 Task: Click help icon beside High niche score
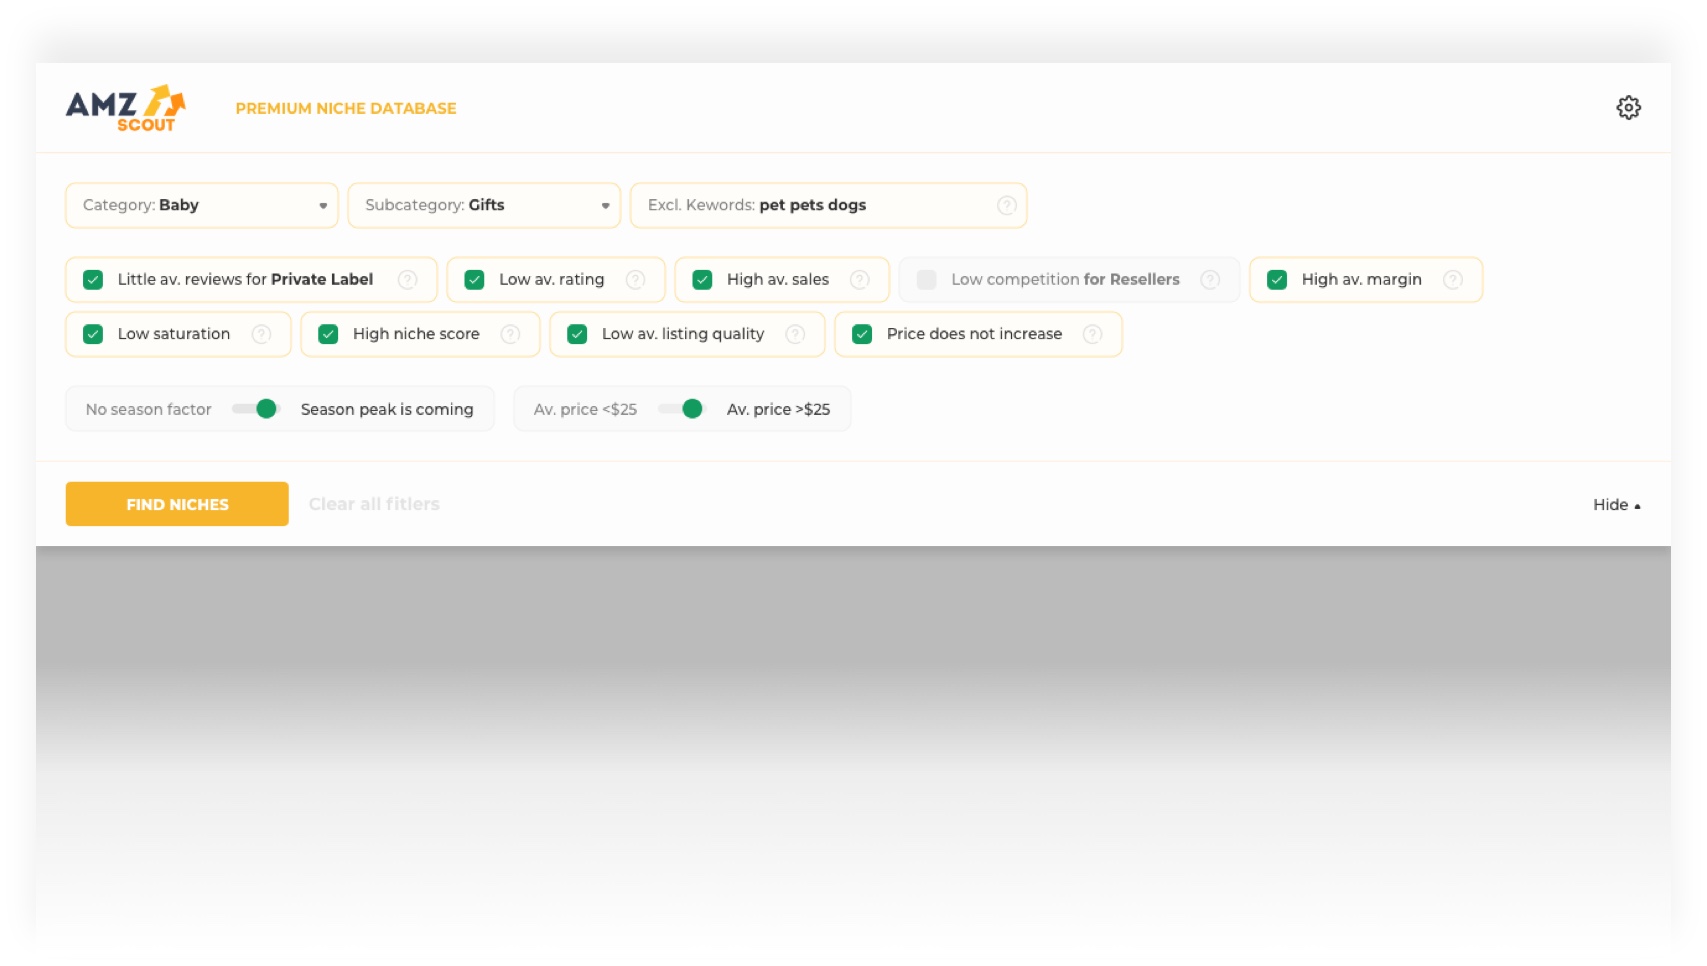point(510,334)
